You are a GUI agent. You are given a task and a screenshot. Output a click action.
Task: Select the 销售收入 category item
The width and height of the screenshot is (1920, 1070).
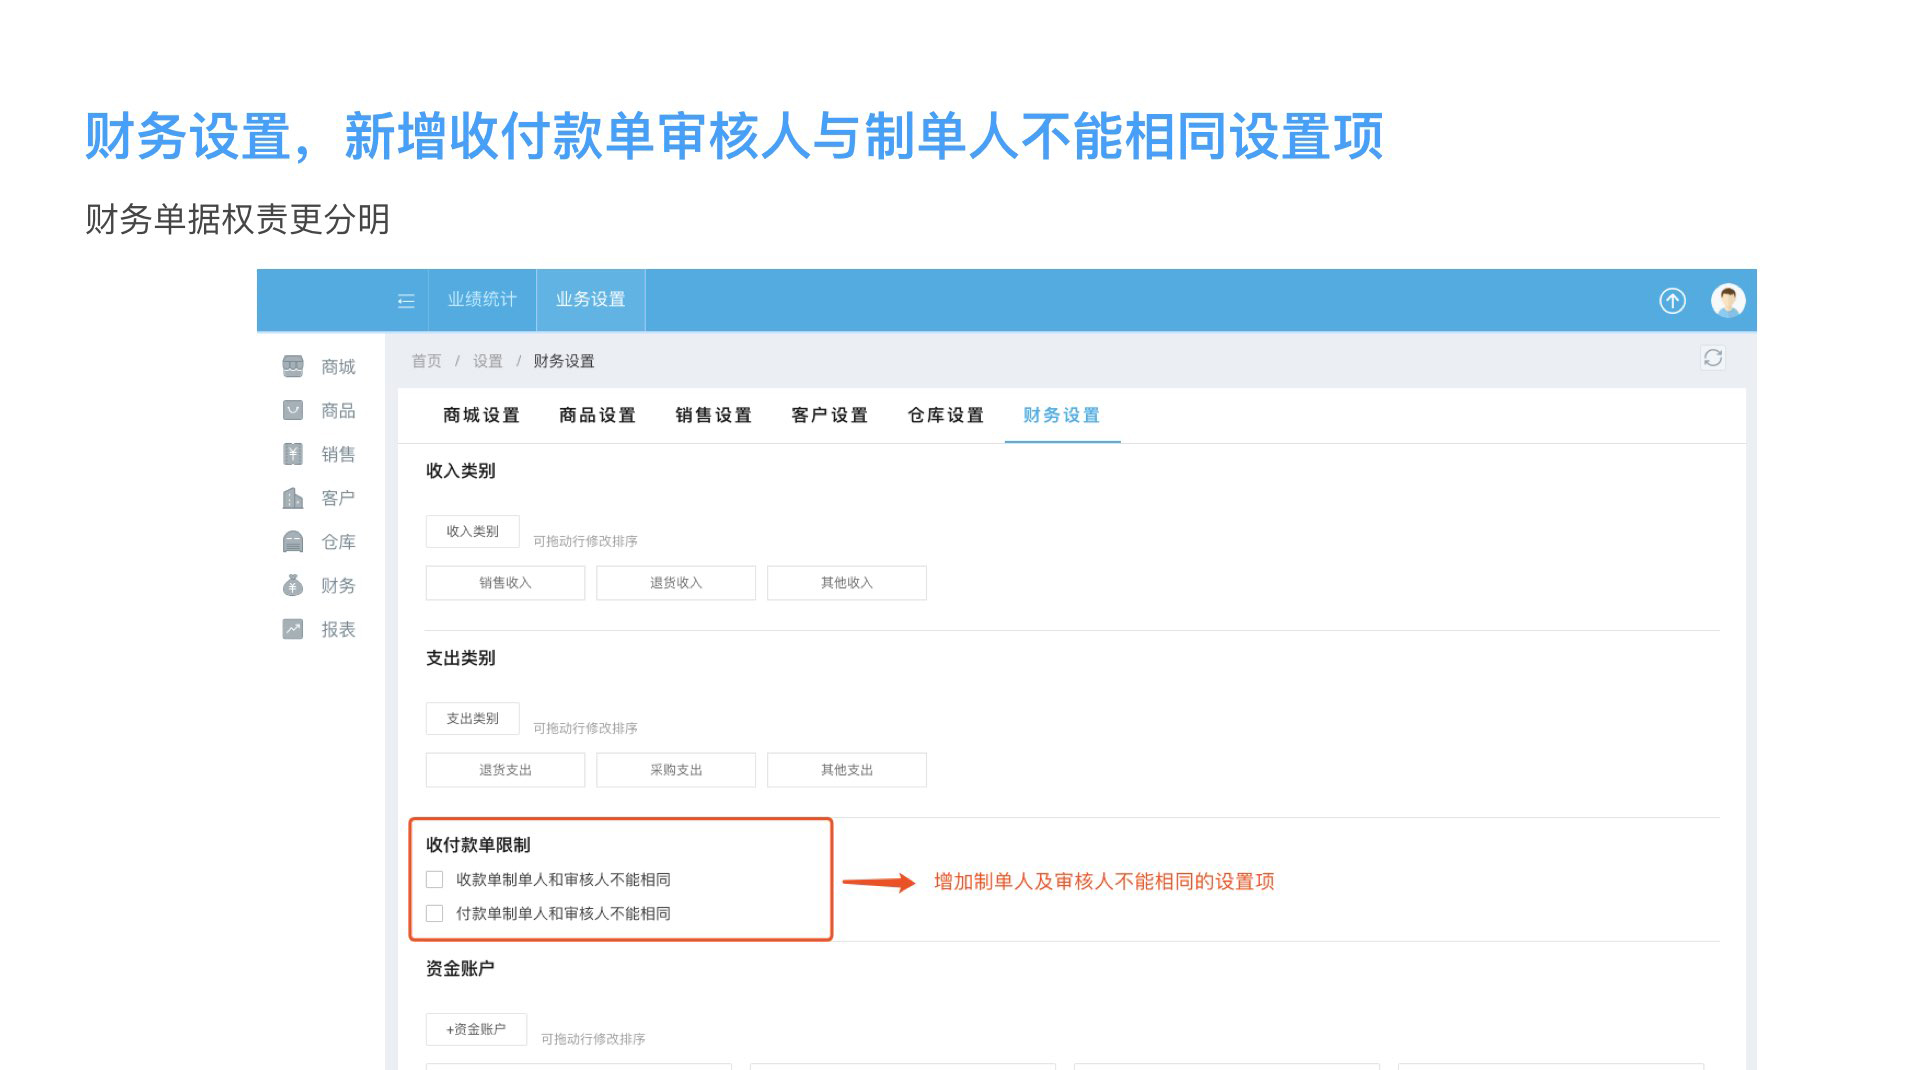coord(505,583)
